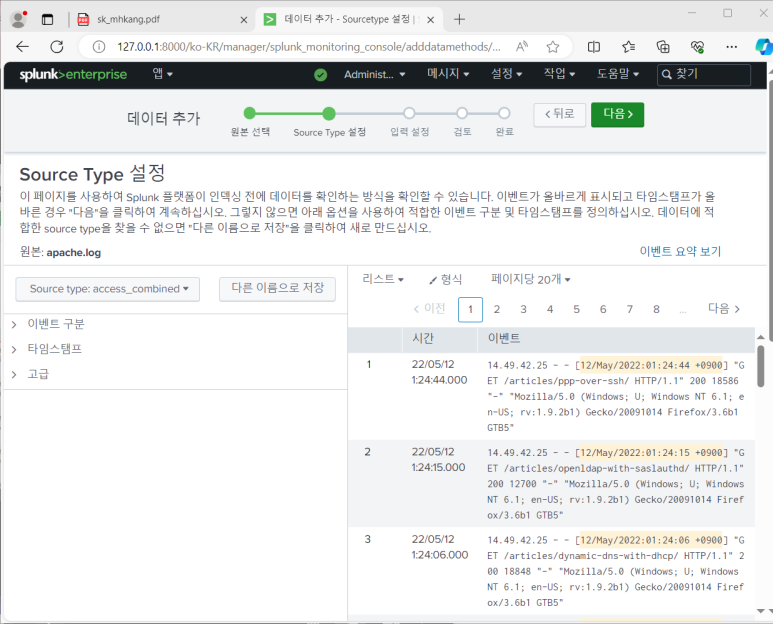Expand the 이벤트 구분 section
Viewport: 773px width, 624px height.
click(48, 324)
